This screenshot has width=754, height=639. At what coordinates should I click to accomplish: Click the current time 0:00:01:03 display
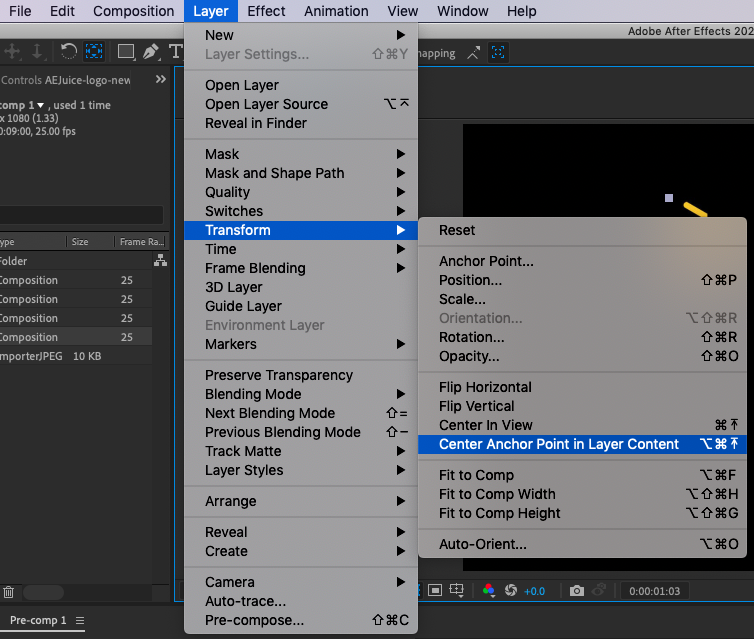point(654,591)
